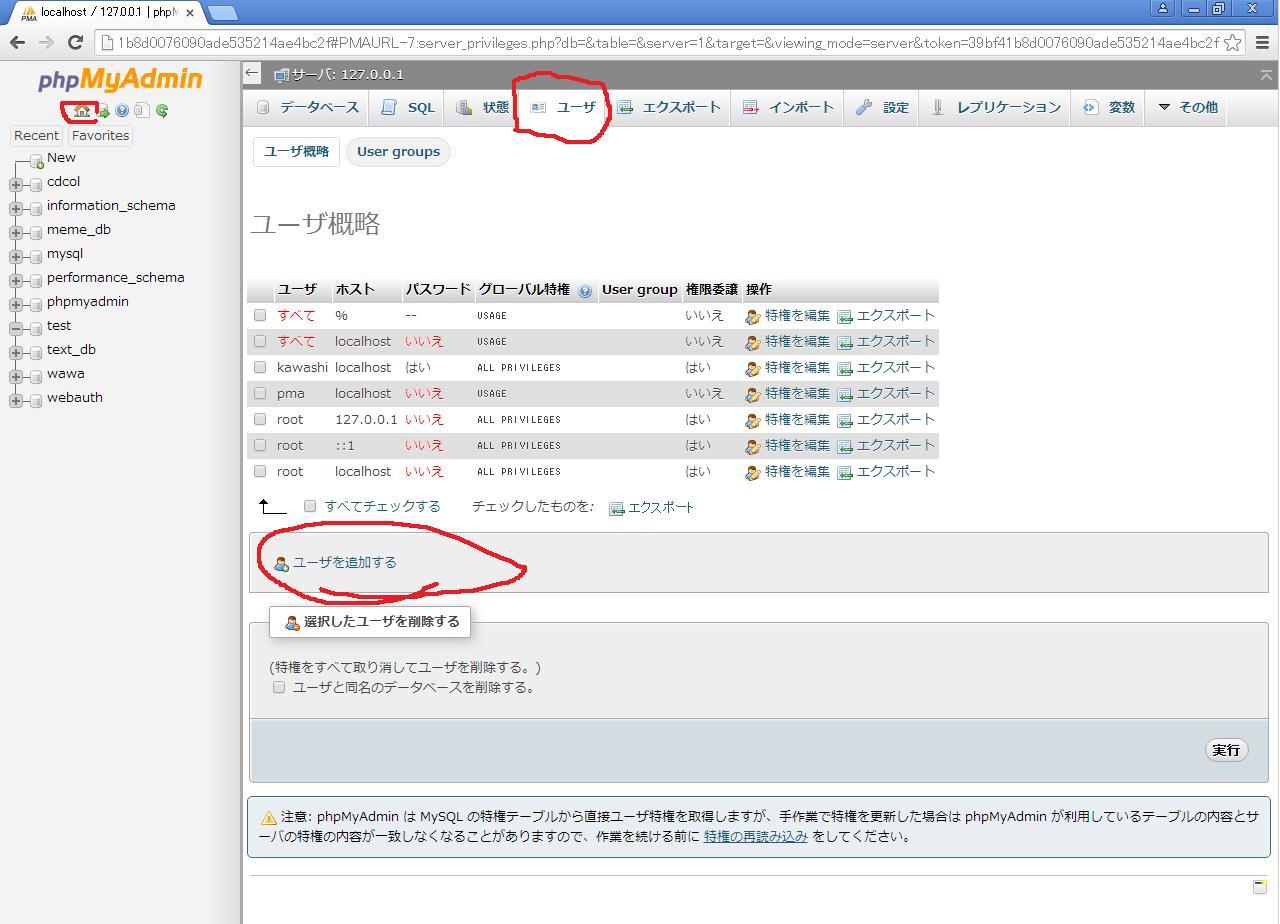Image resolution: width=1280 pixels, height=924 pixels.
Task: Check the box for すべて % user row
Action: [x=260, y=315]
